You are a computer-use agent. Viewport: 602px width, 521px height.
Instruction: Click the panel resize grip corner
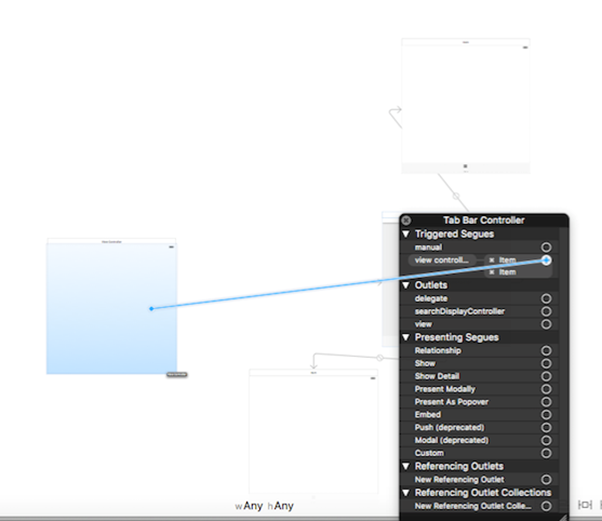point(562,517)
